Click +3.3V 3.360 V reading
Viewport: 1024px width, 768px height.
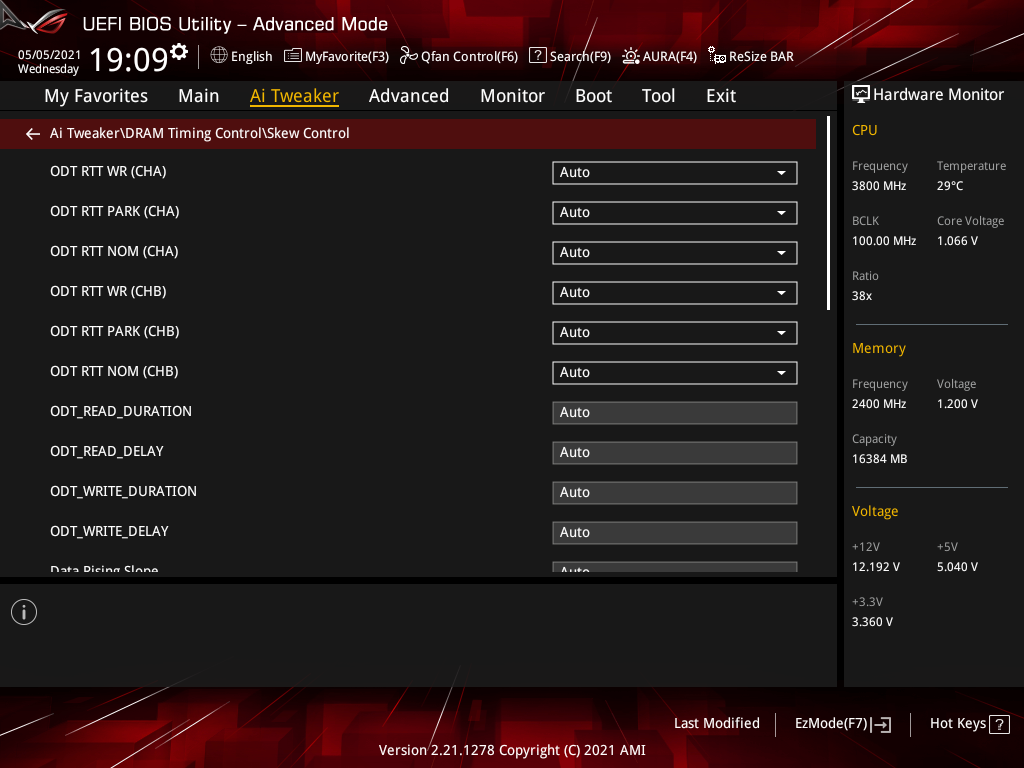pyautogui.click(x=872, y=622)
